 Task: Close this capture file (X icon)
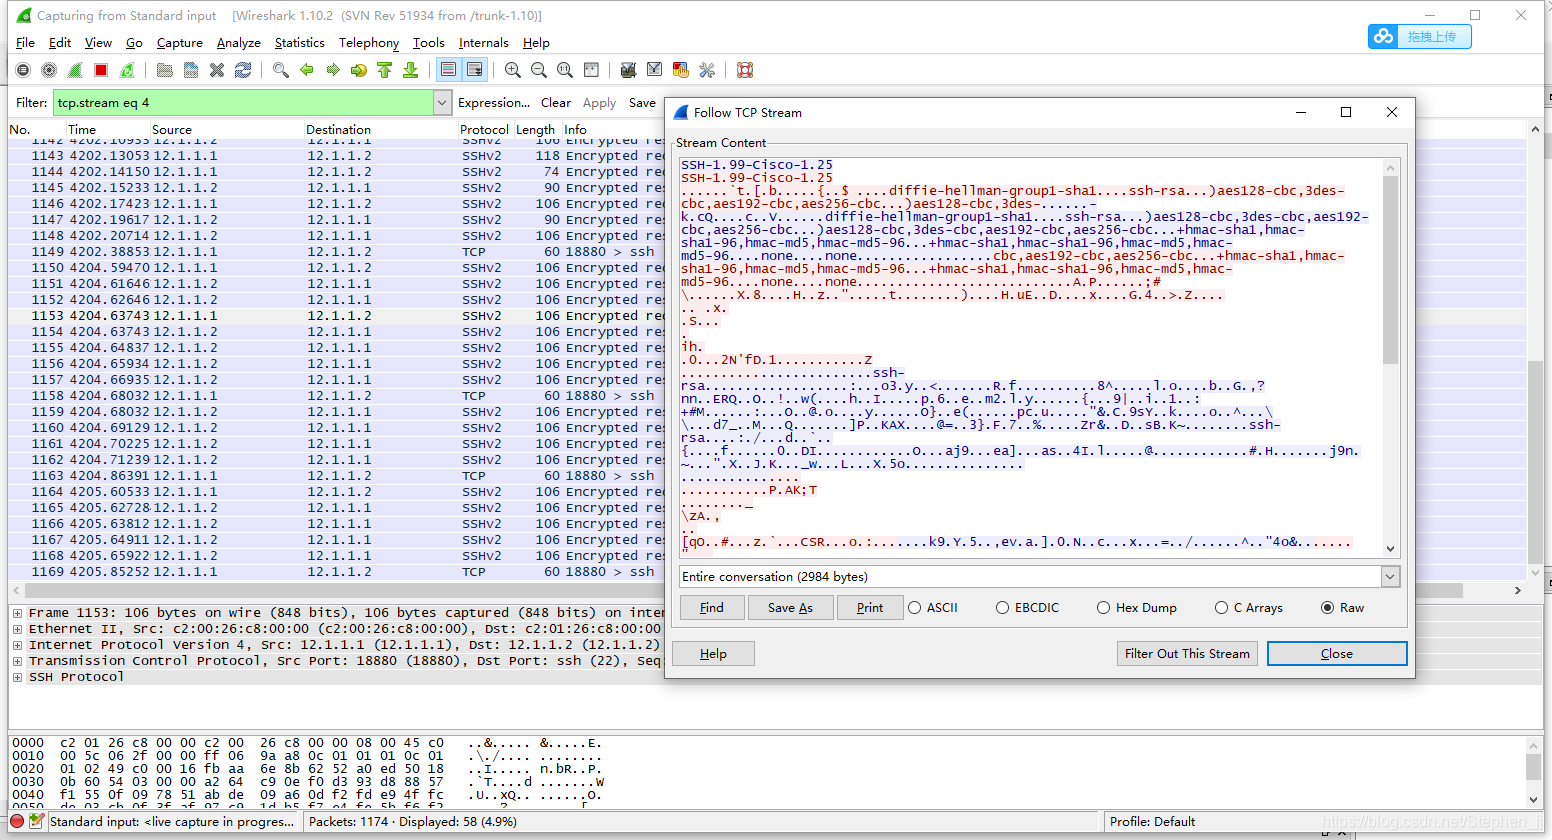[217, 70]
